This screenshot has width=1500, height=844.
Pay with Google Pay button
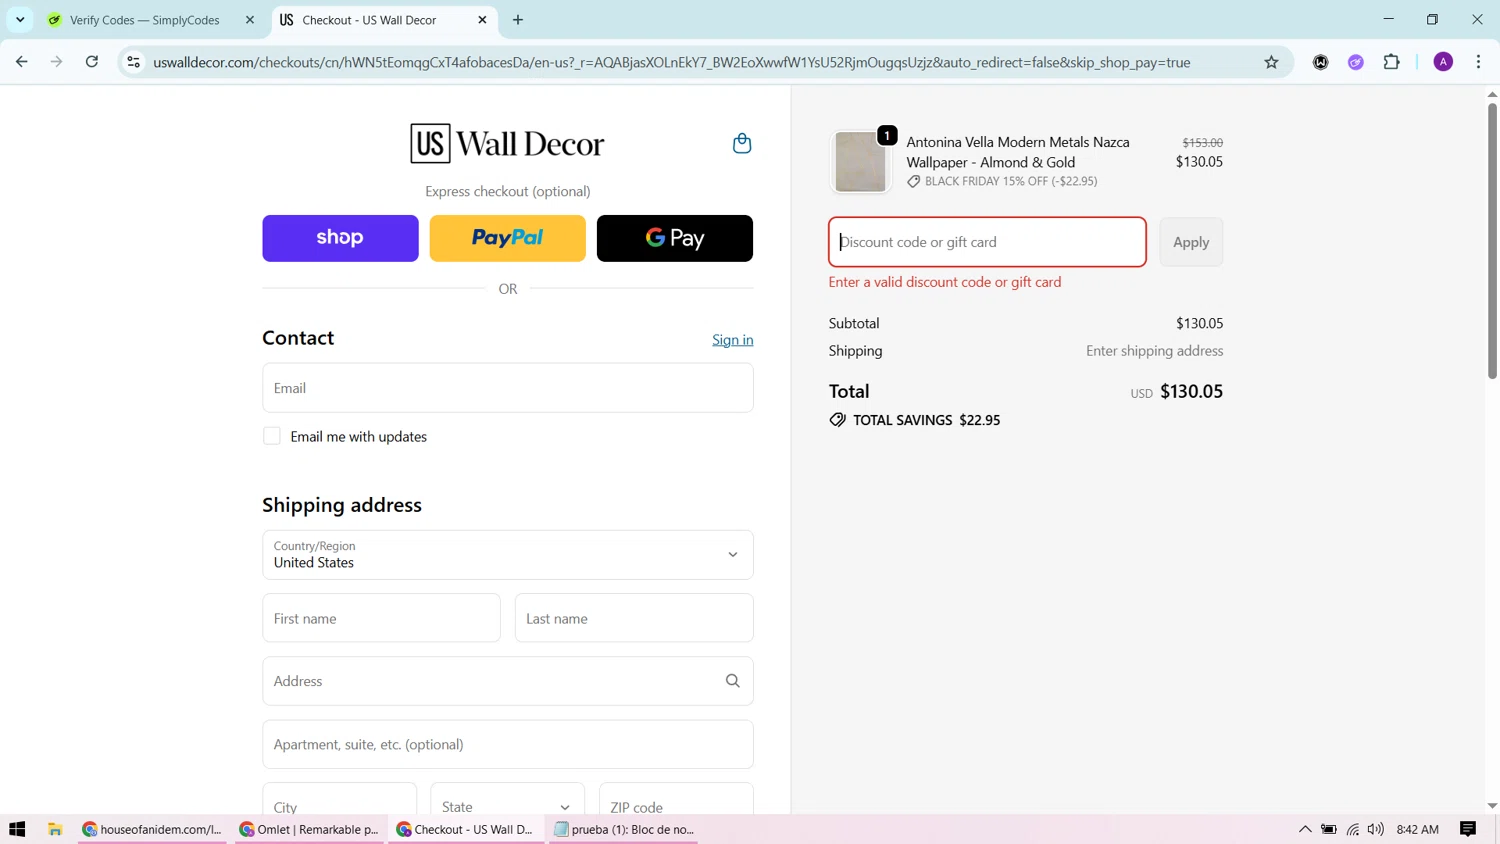click(675, 238)
